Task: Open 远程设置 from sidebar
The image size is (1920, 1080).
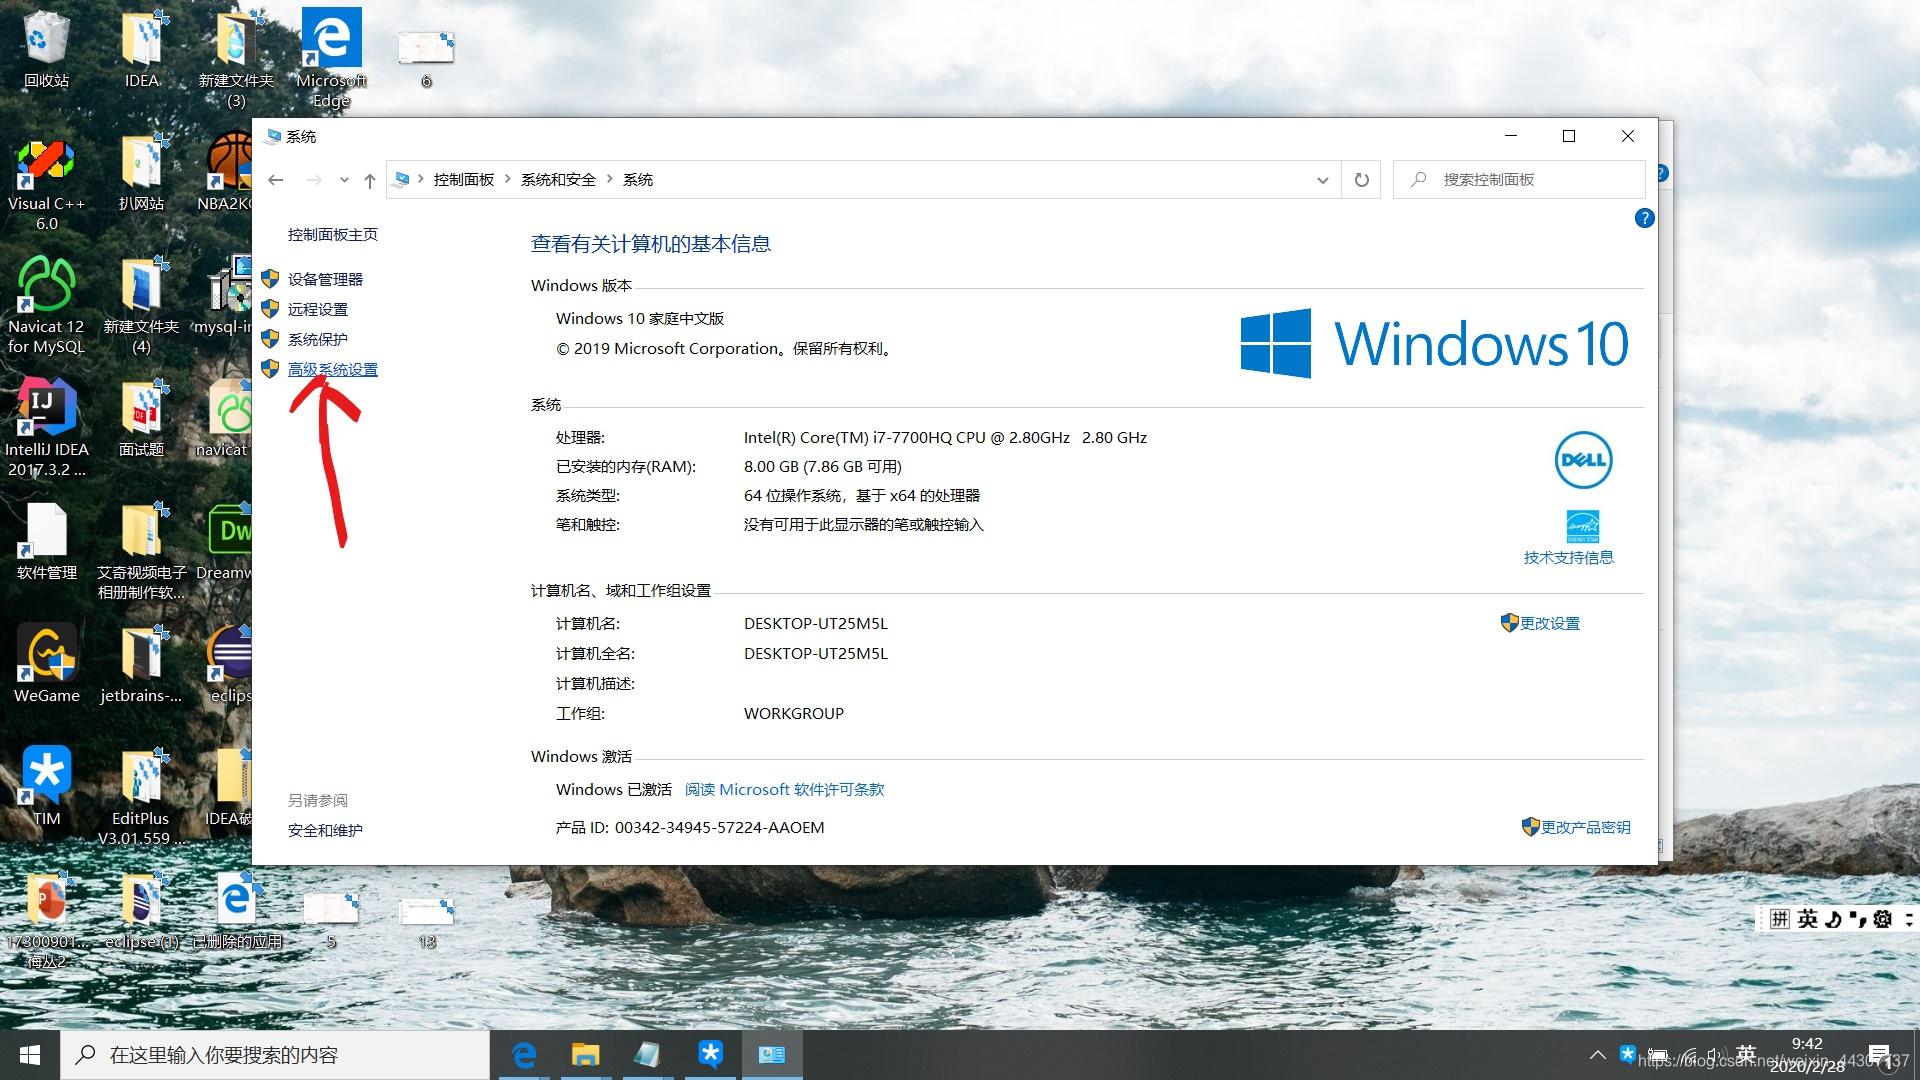Action: (318, 307)
